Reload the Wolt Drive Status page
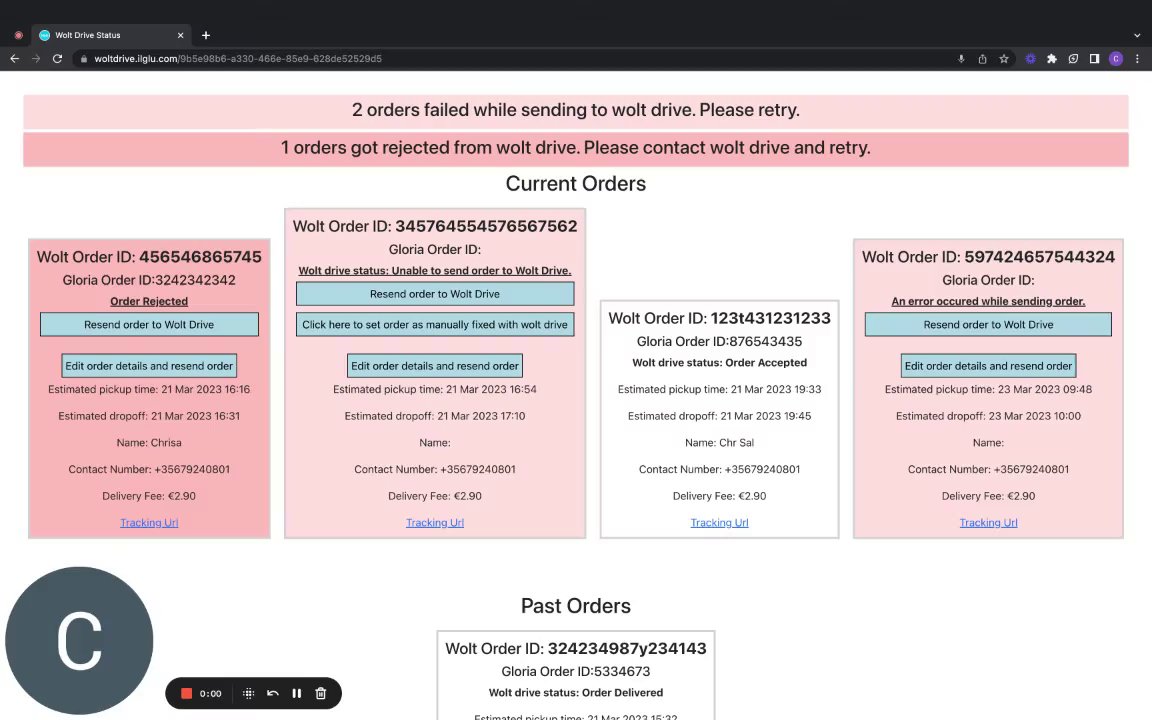Screen dimensions: 1152x720 (x=57, y=59)
